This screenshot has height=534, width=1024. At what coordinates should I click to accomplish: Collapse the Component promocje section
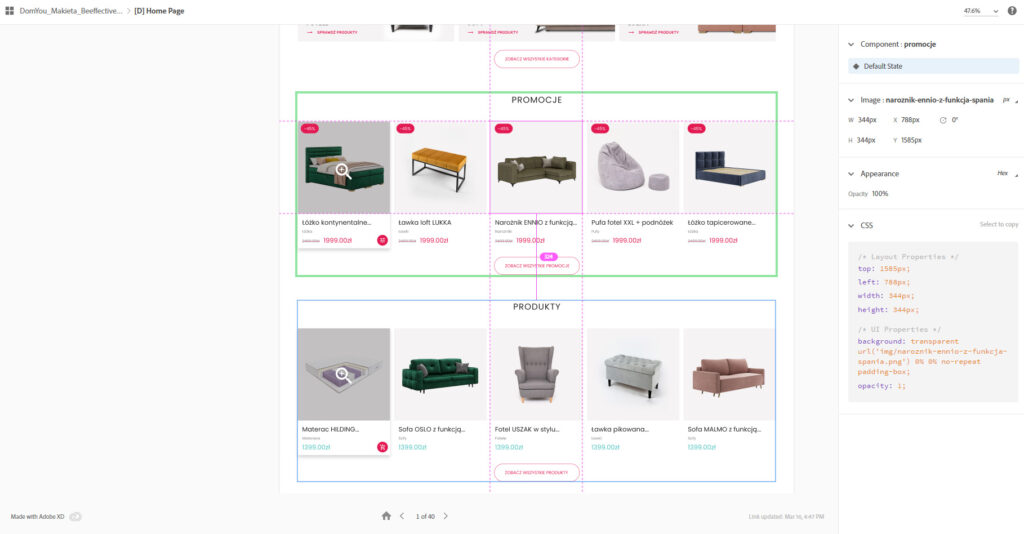click(851, 44)
